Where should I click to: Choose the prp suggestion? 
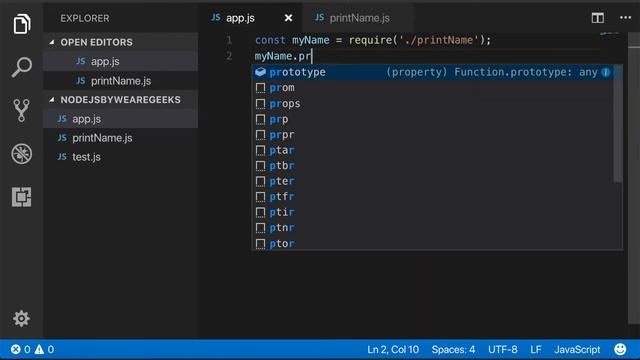[433, 119]
